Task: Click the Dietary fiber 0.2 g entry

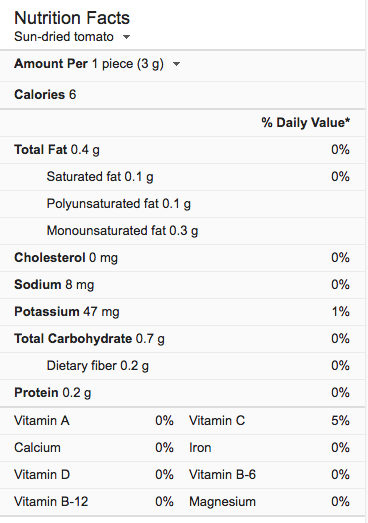Action: point(97,366)
